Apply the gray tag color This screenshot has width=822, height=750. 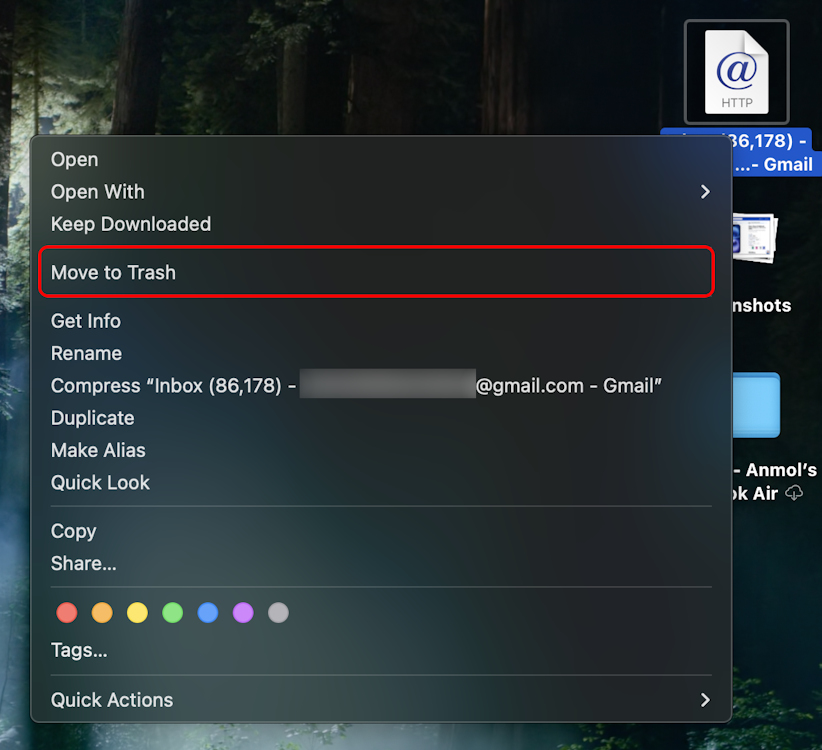coord(278,613)
